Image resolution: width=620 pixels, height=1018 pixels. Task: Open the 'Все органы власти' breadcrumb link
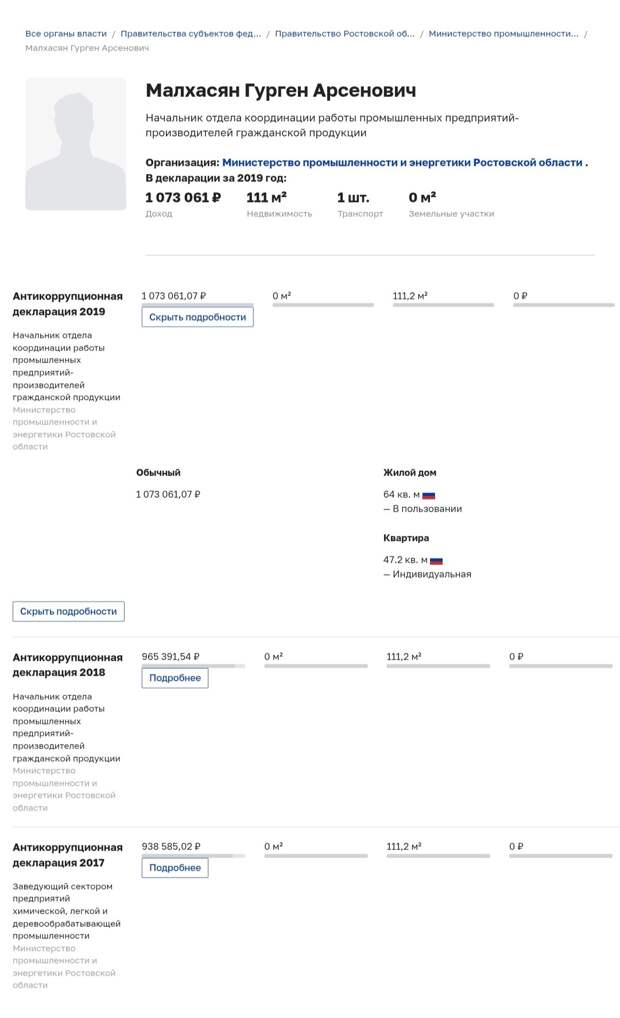66,34
